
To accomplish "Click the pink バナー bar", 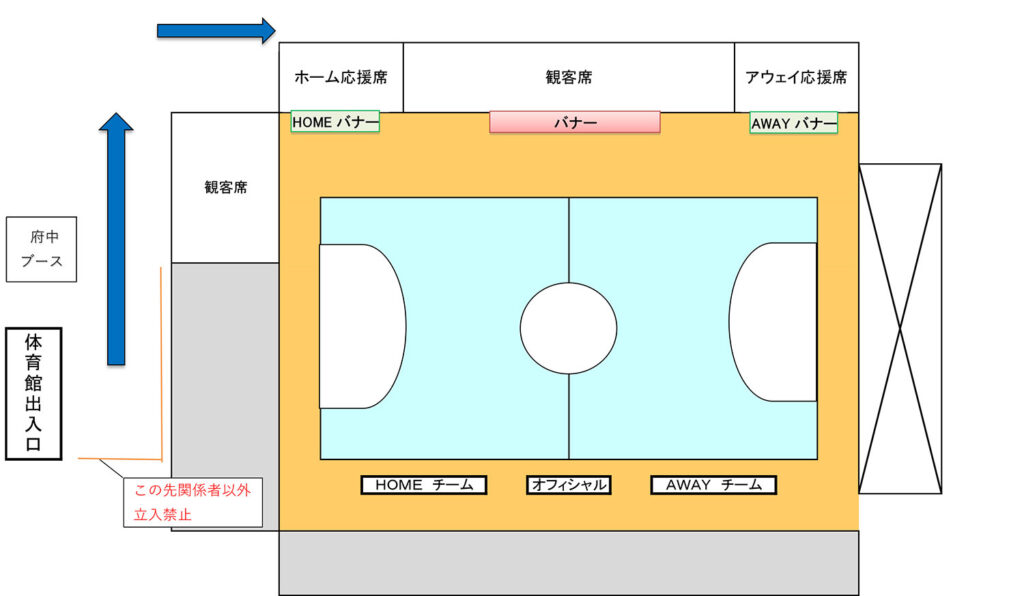I will 575,122.
